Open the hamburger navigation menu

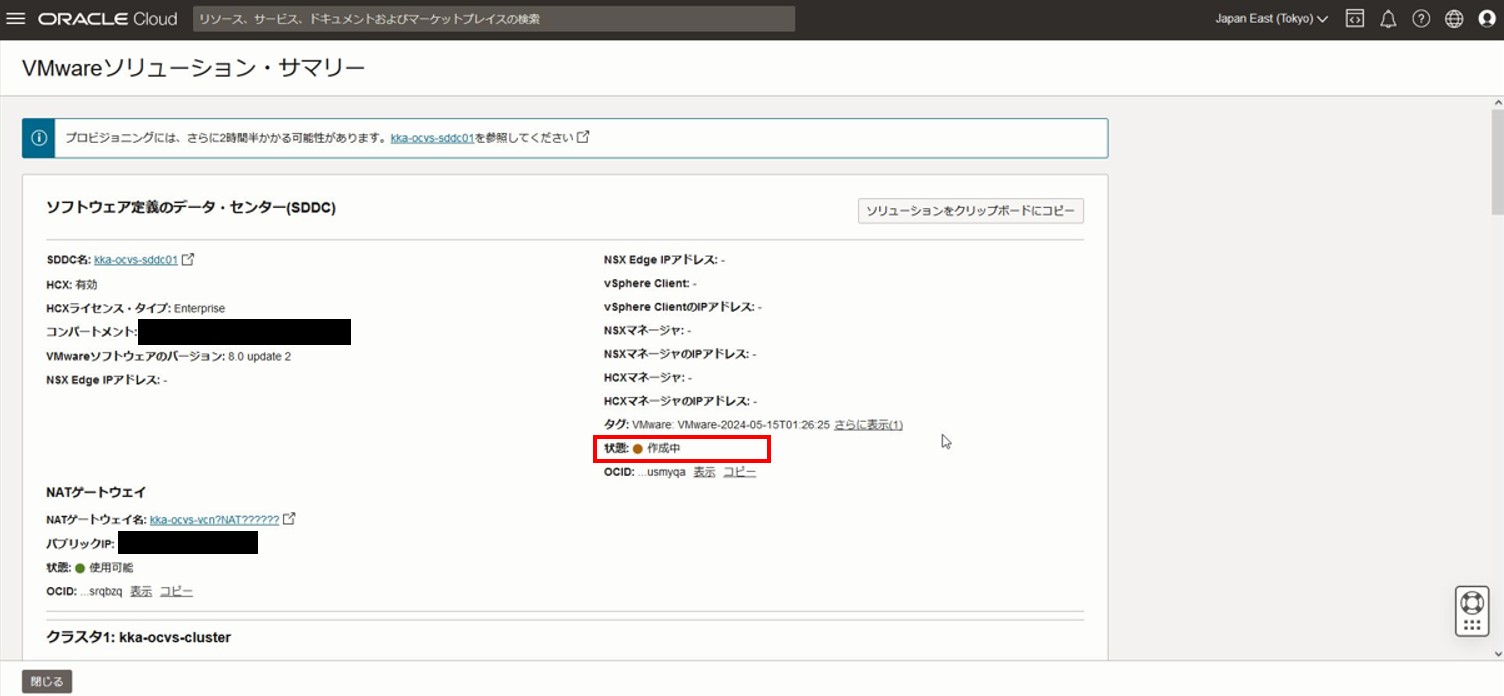tap(16, 19)
